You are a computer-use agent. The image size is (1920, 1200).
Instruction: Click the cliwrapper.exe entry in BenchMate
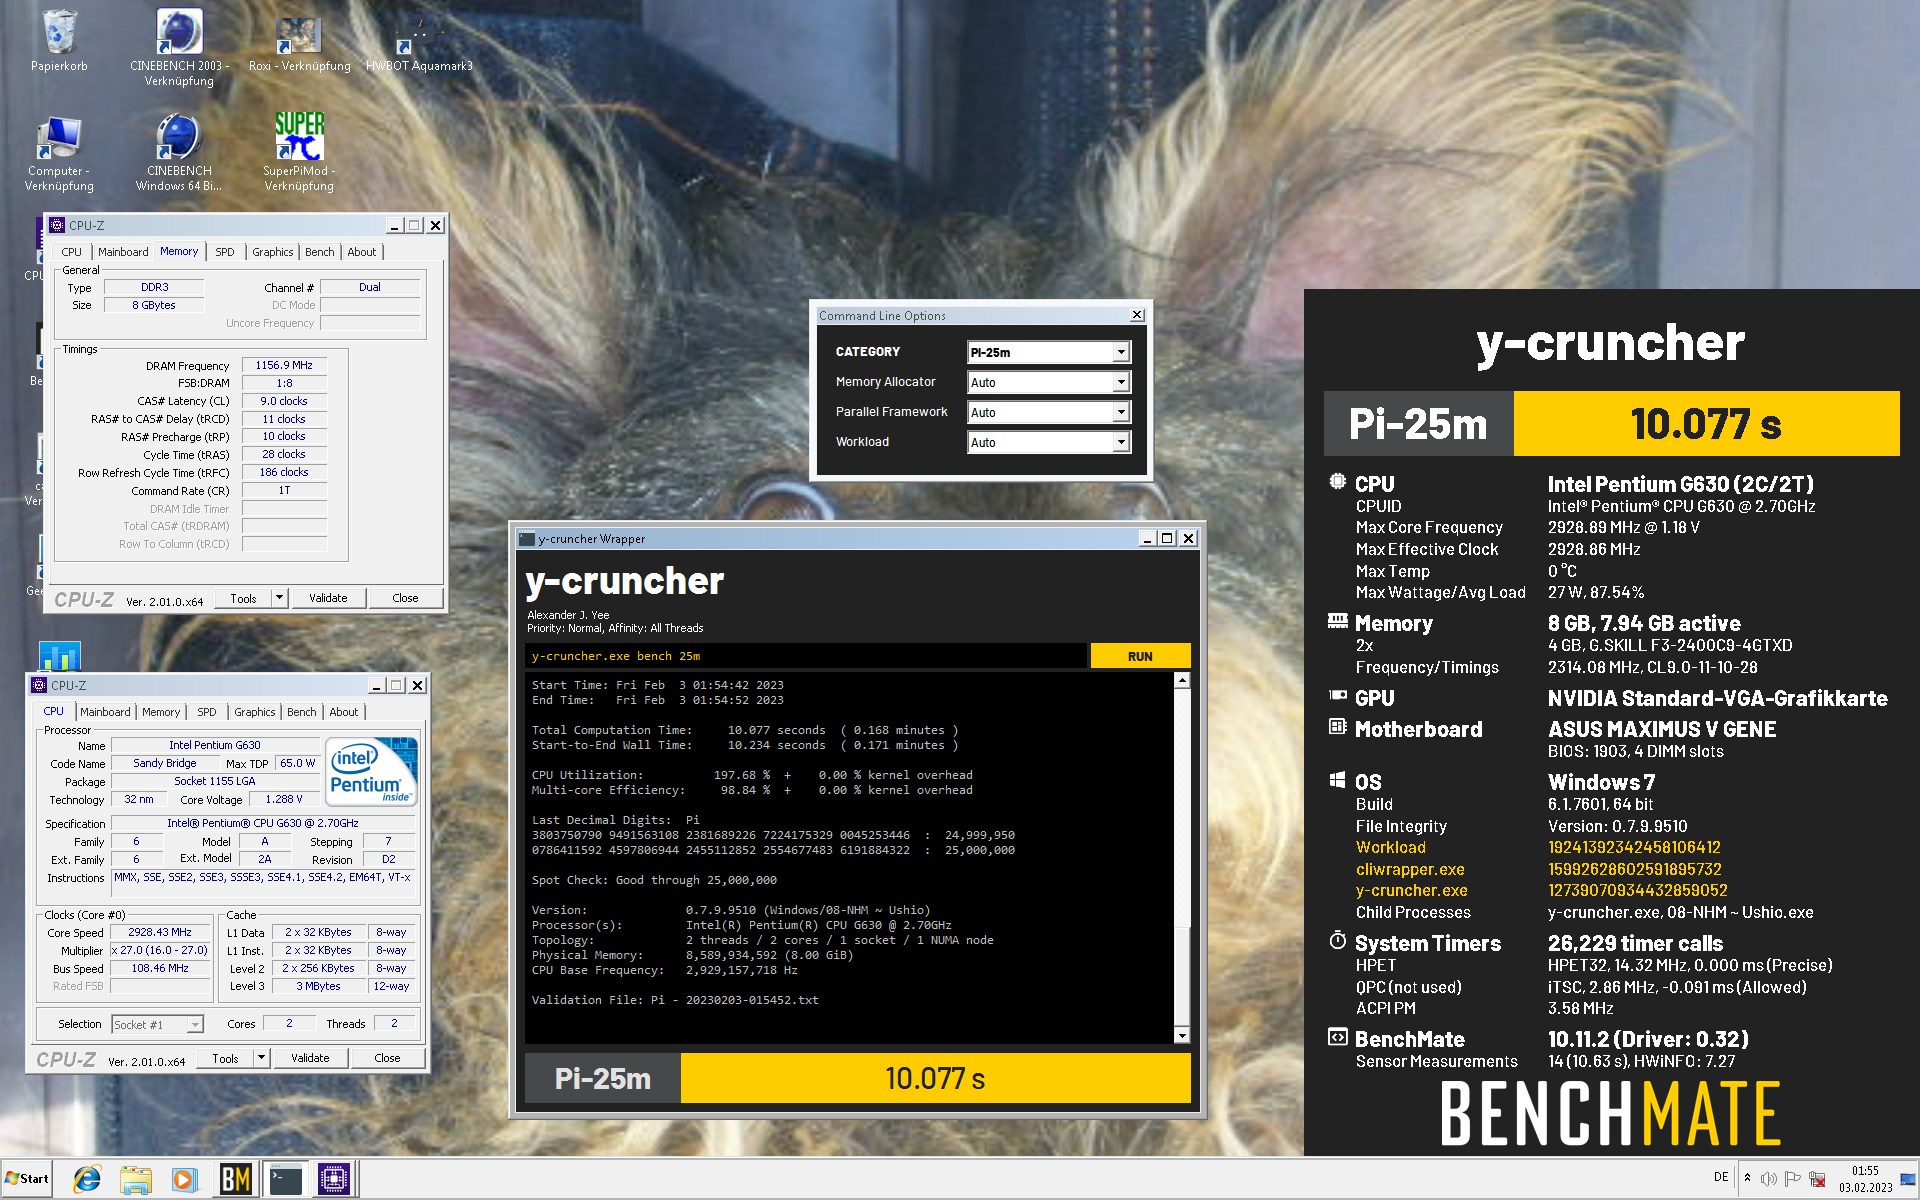pos(1410,869)
